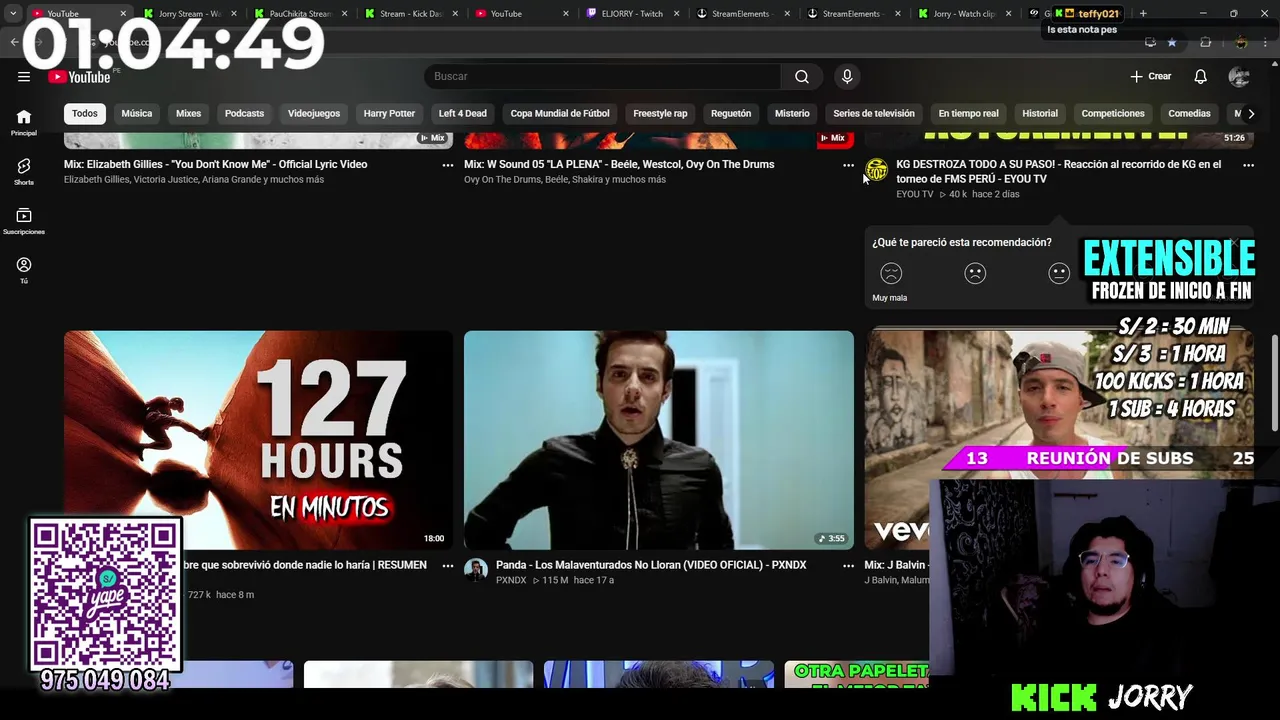Viewport: 1280px width, 720px height.
Task: Open the browser extensions puzzle icon
Action: [1205, 42]
